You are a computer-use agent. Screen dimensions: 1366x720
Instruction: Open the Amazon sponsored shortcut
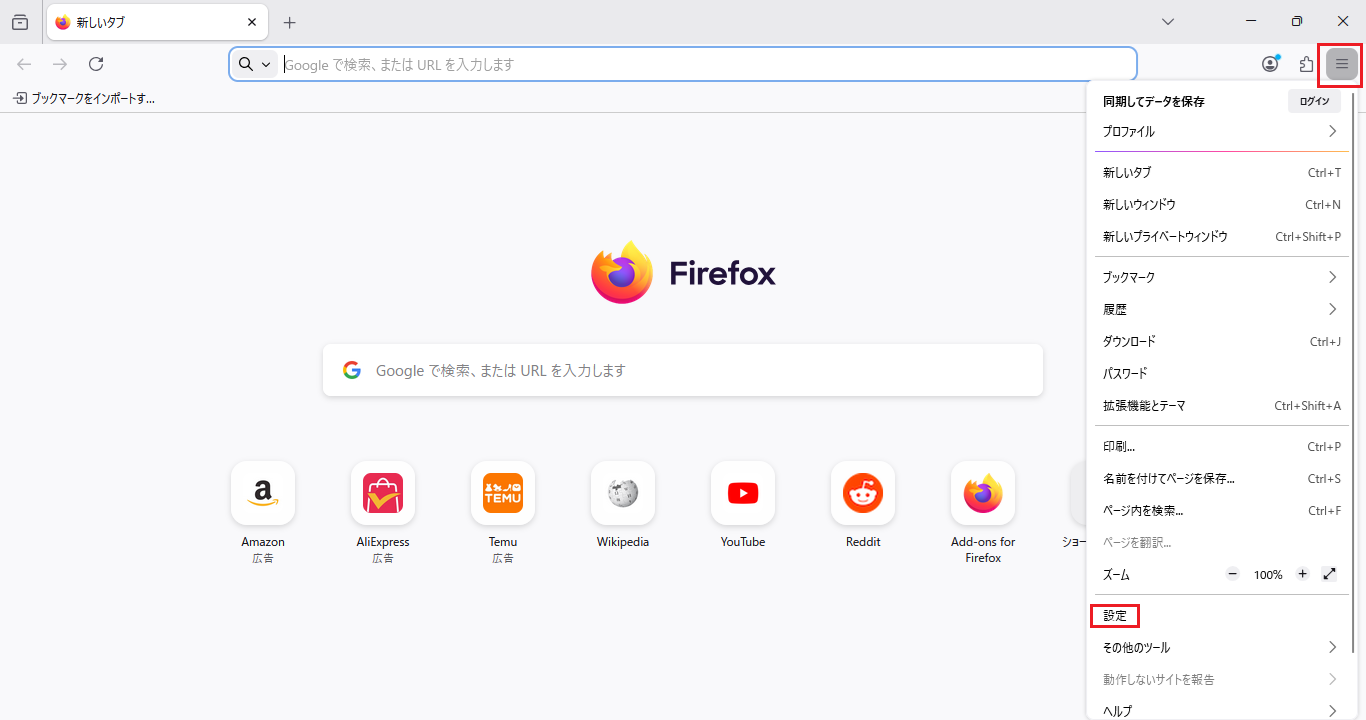click(262, 493)
